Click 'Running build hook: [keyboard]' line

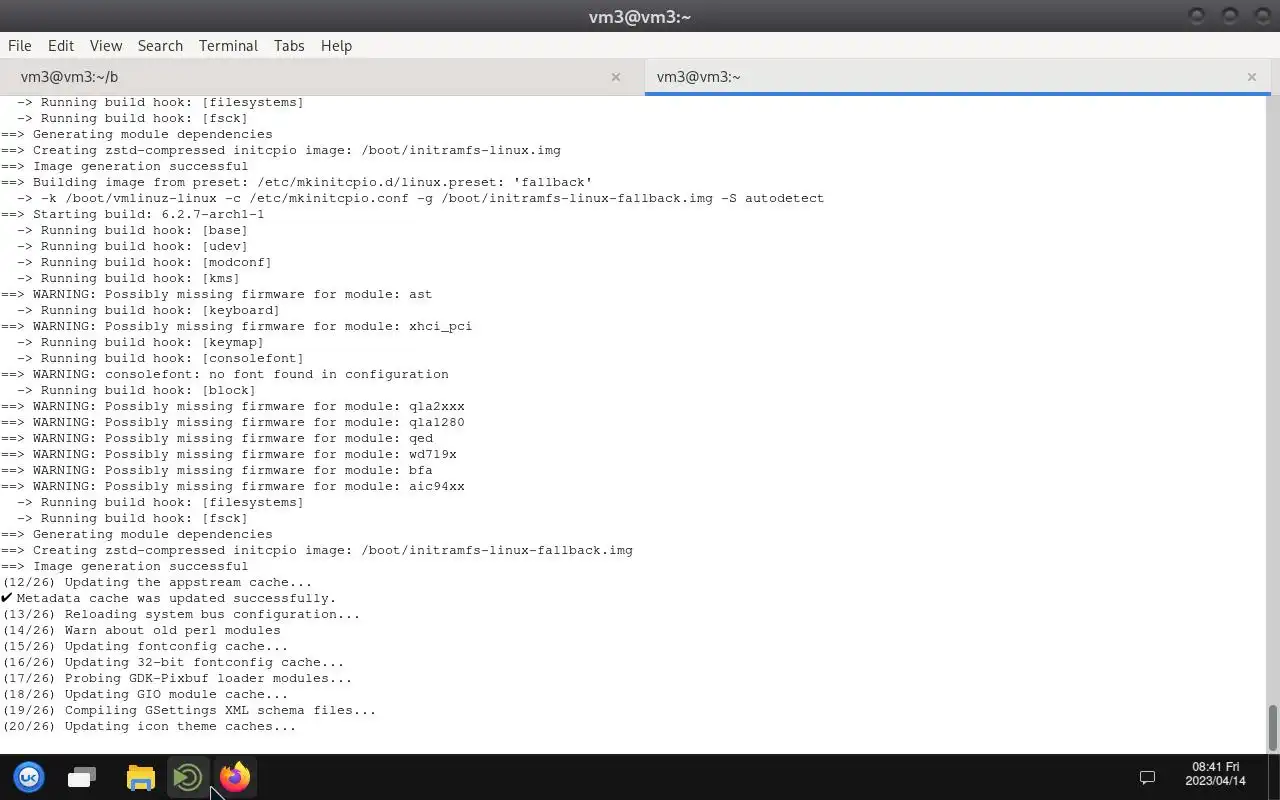pos(149,310)
